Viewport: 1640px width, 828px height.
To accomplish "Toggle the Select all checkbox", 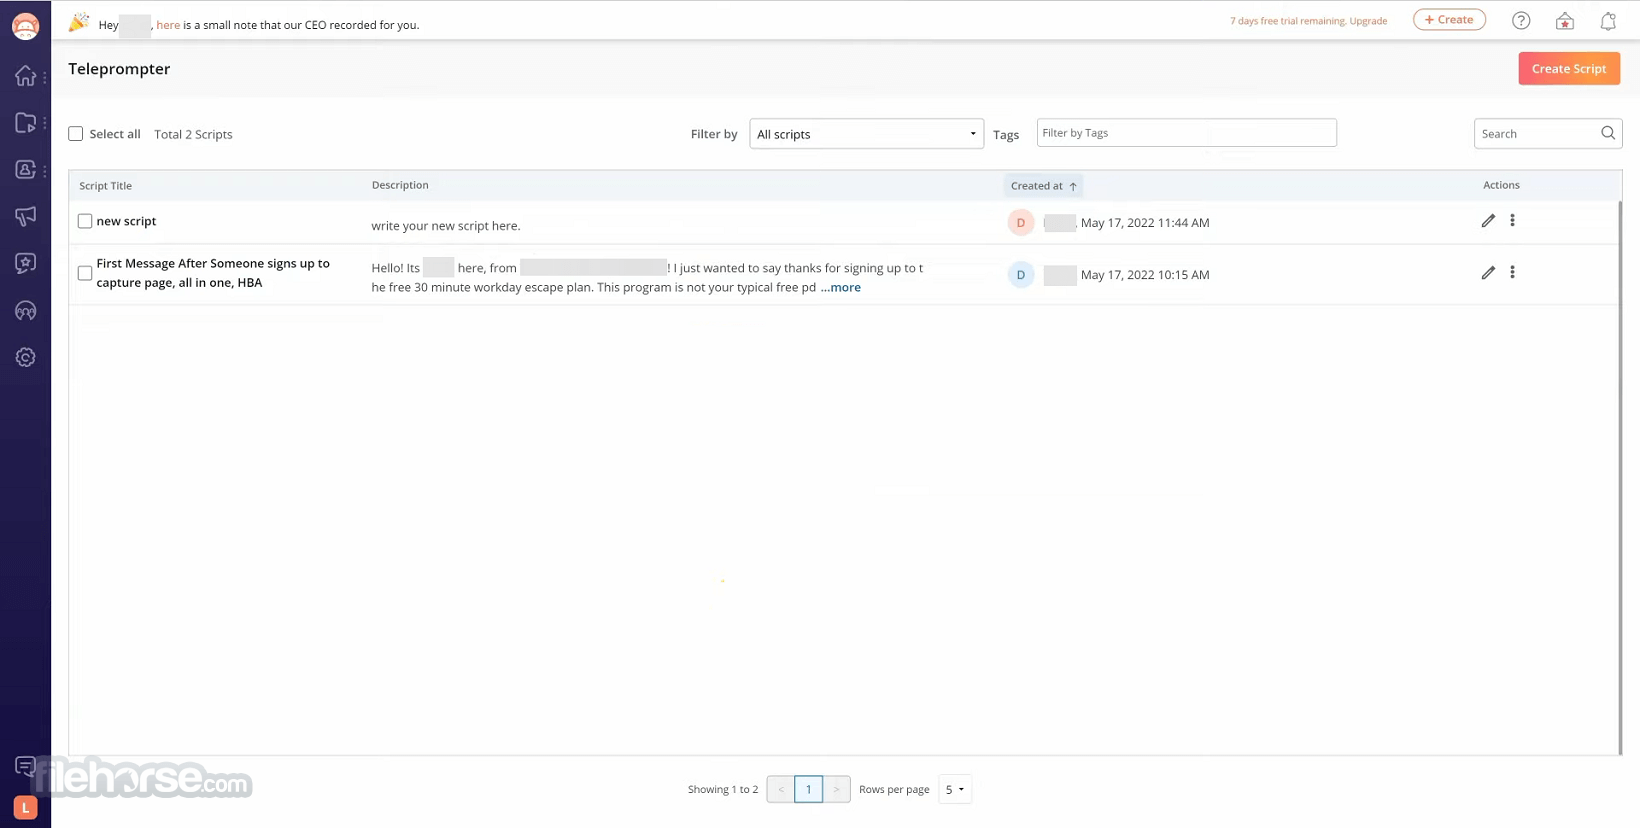I will pos(76,133).
